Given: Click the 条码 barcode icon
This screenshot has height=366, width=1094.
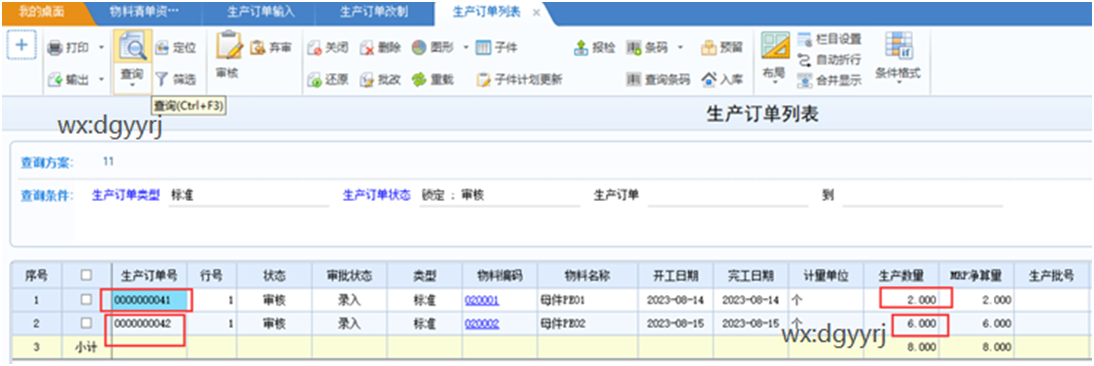Looking at the screenshot, I should (634, 47).
